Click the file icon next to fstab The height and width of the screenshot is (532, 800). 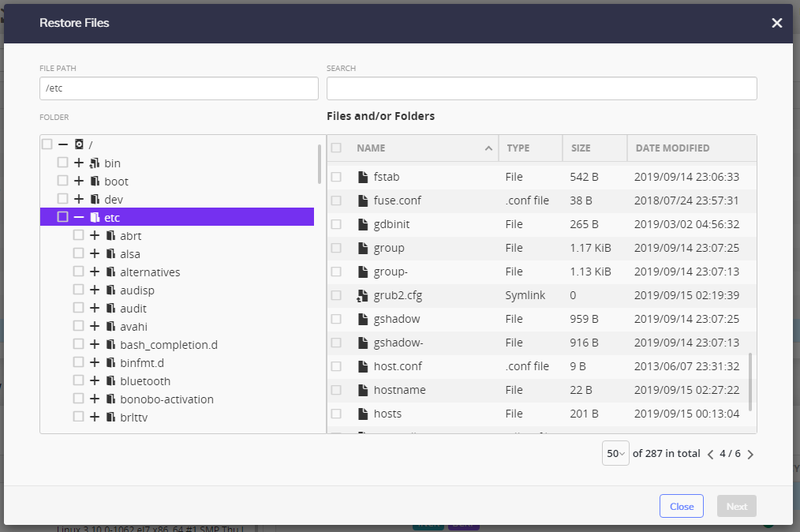tap(363, 177)
